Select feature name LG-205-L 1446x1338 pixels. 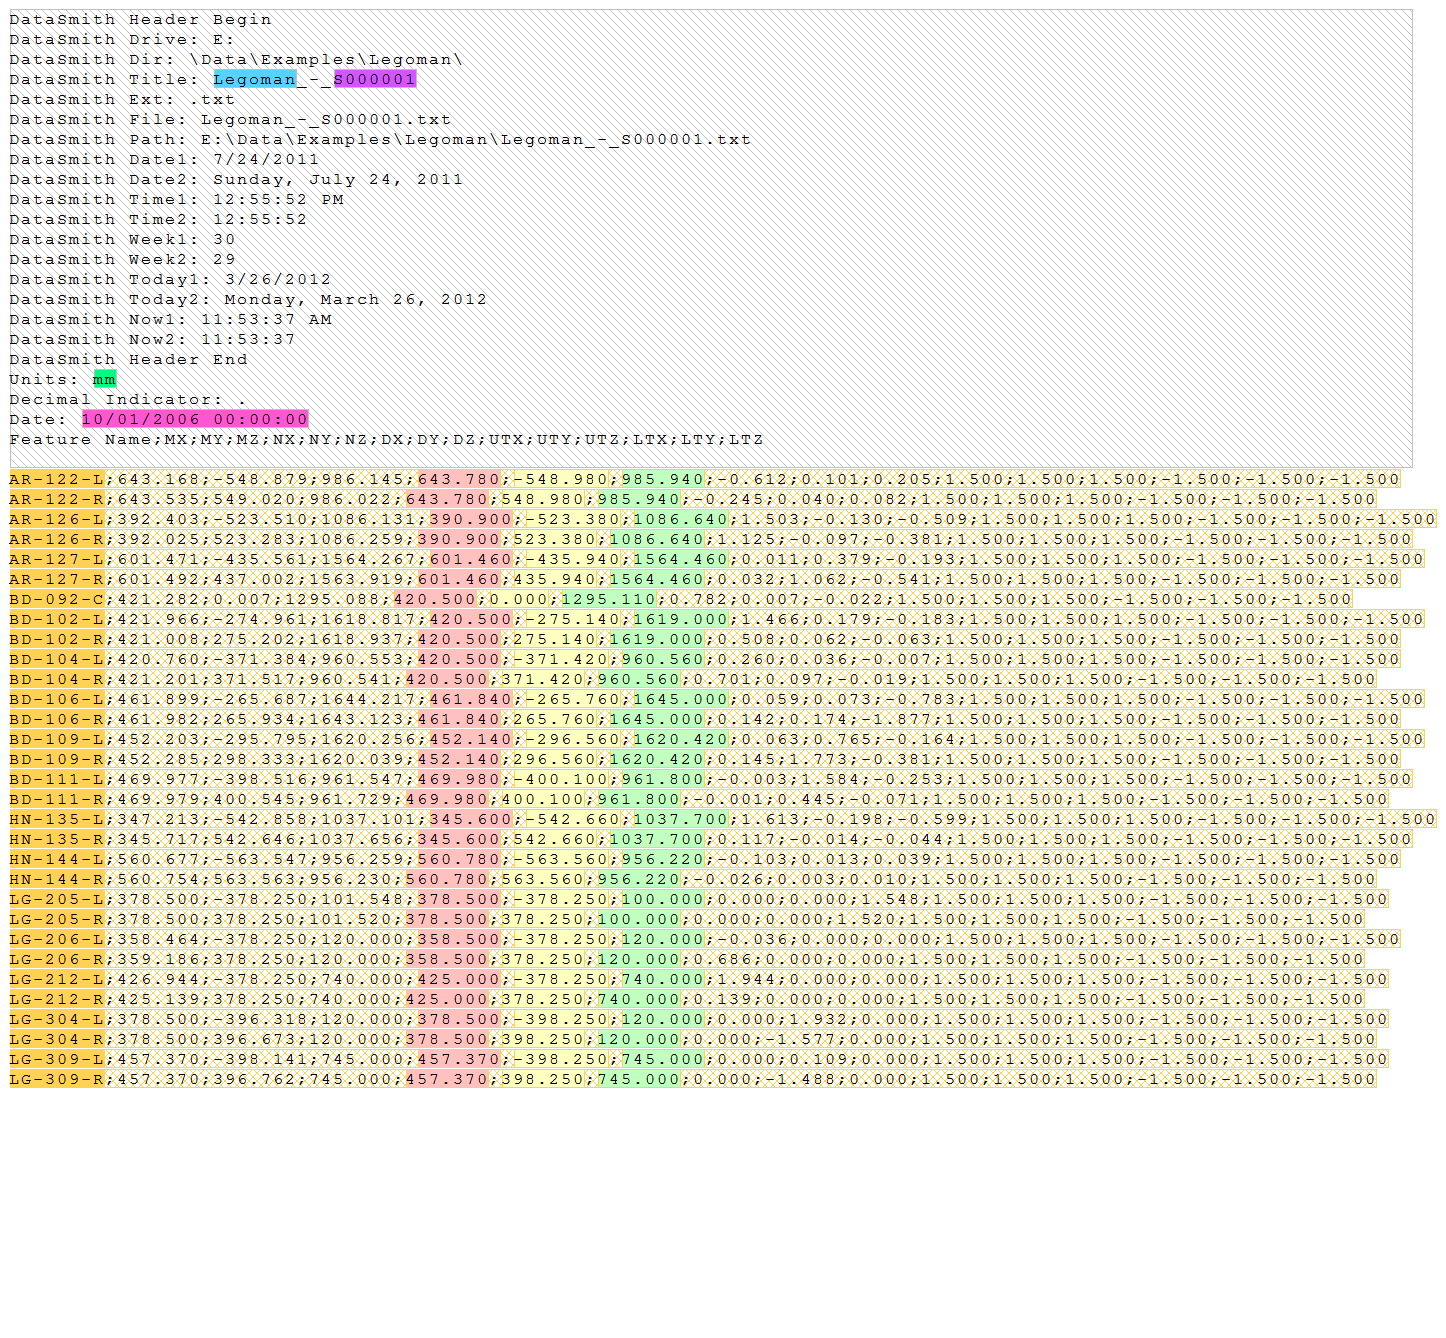pyautogui.click(x=57, y=899)
